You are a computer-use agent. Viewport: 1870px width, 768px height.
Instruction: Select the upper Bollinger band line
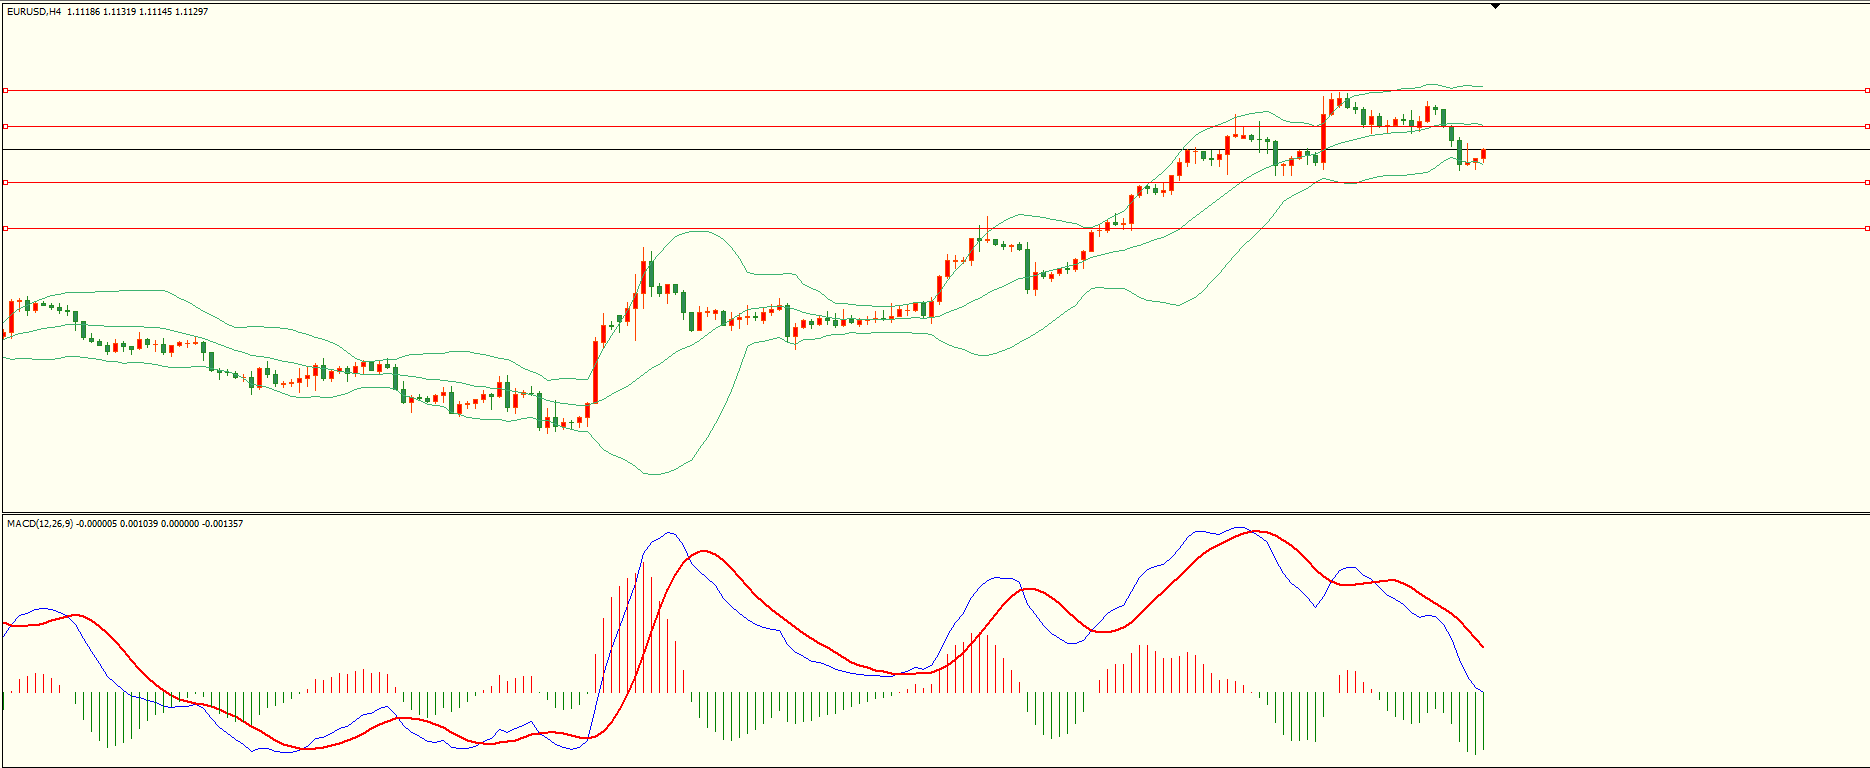[x=700, y=231]
